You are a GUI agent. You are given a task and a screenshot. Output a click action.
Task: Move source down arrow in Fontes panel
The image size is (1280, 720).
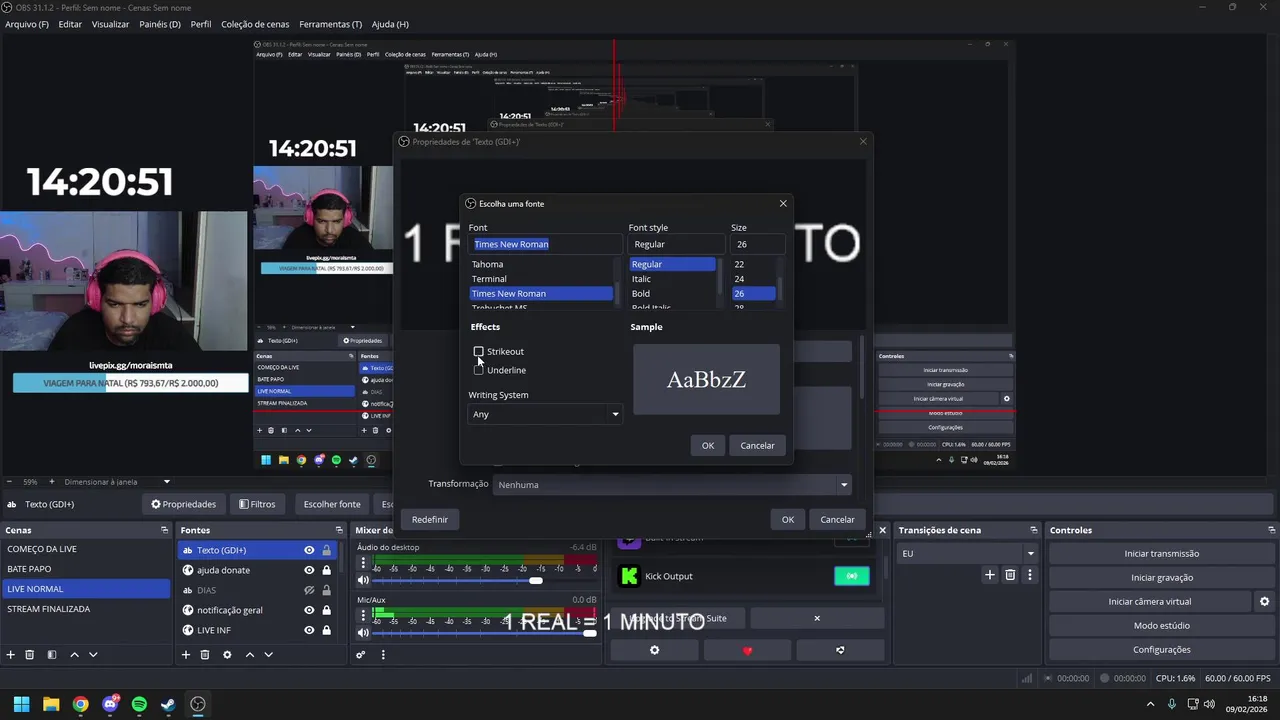[x=268, y=655]
